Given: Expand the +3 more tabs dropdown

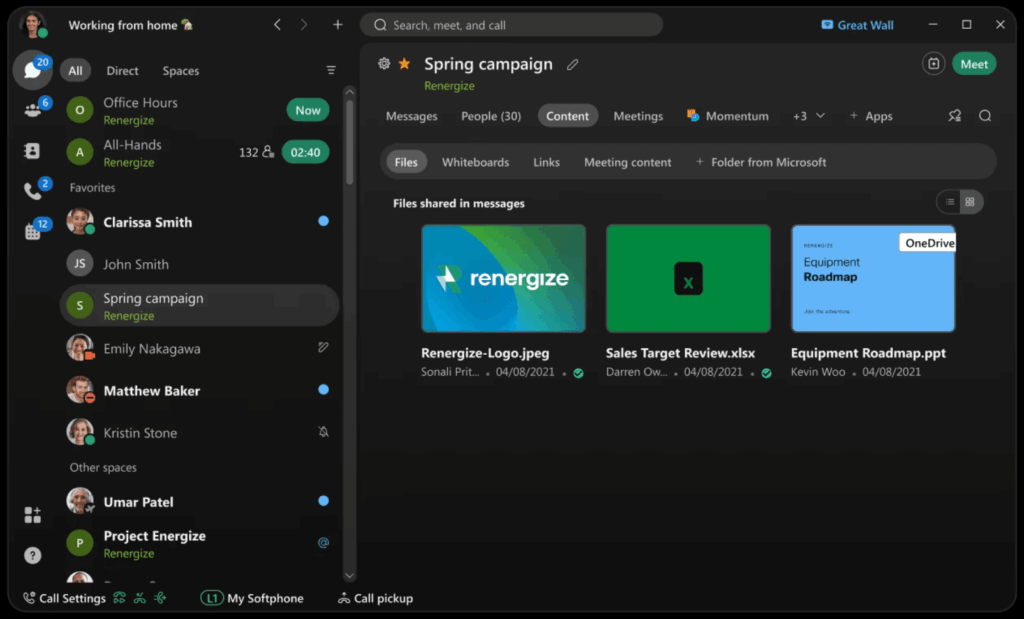Looking at the screenshot, I should [808, 116].
